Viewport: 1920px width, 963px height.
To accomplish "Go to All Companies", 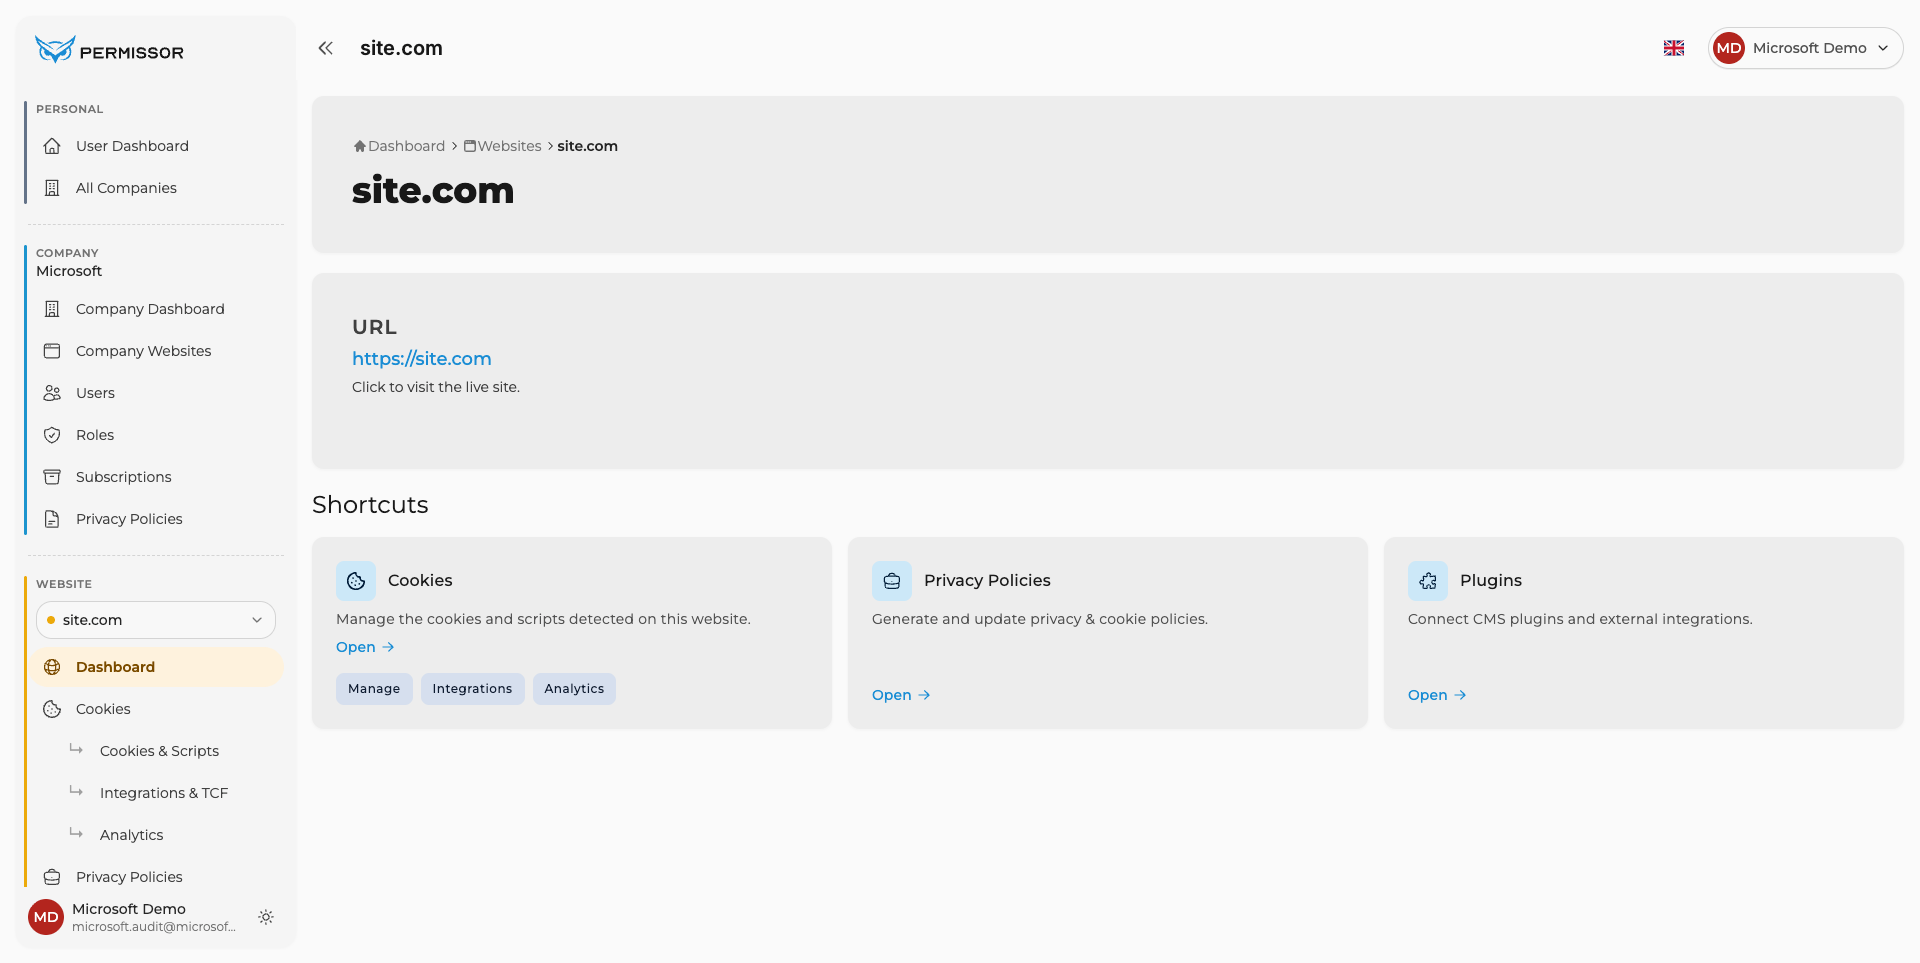I will coord(154,188).
